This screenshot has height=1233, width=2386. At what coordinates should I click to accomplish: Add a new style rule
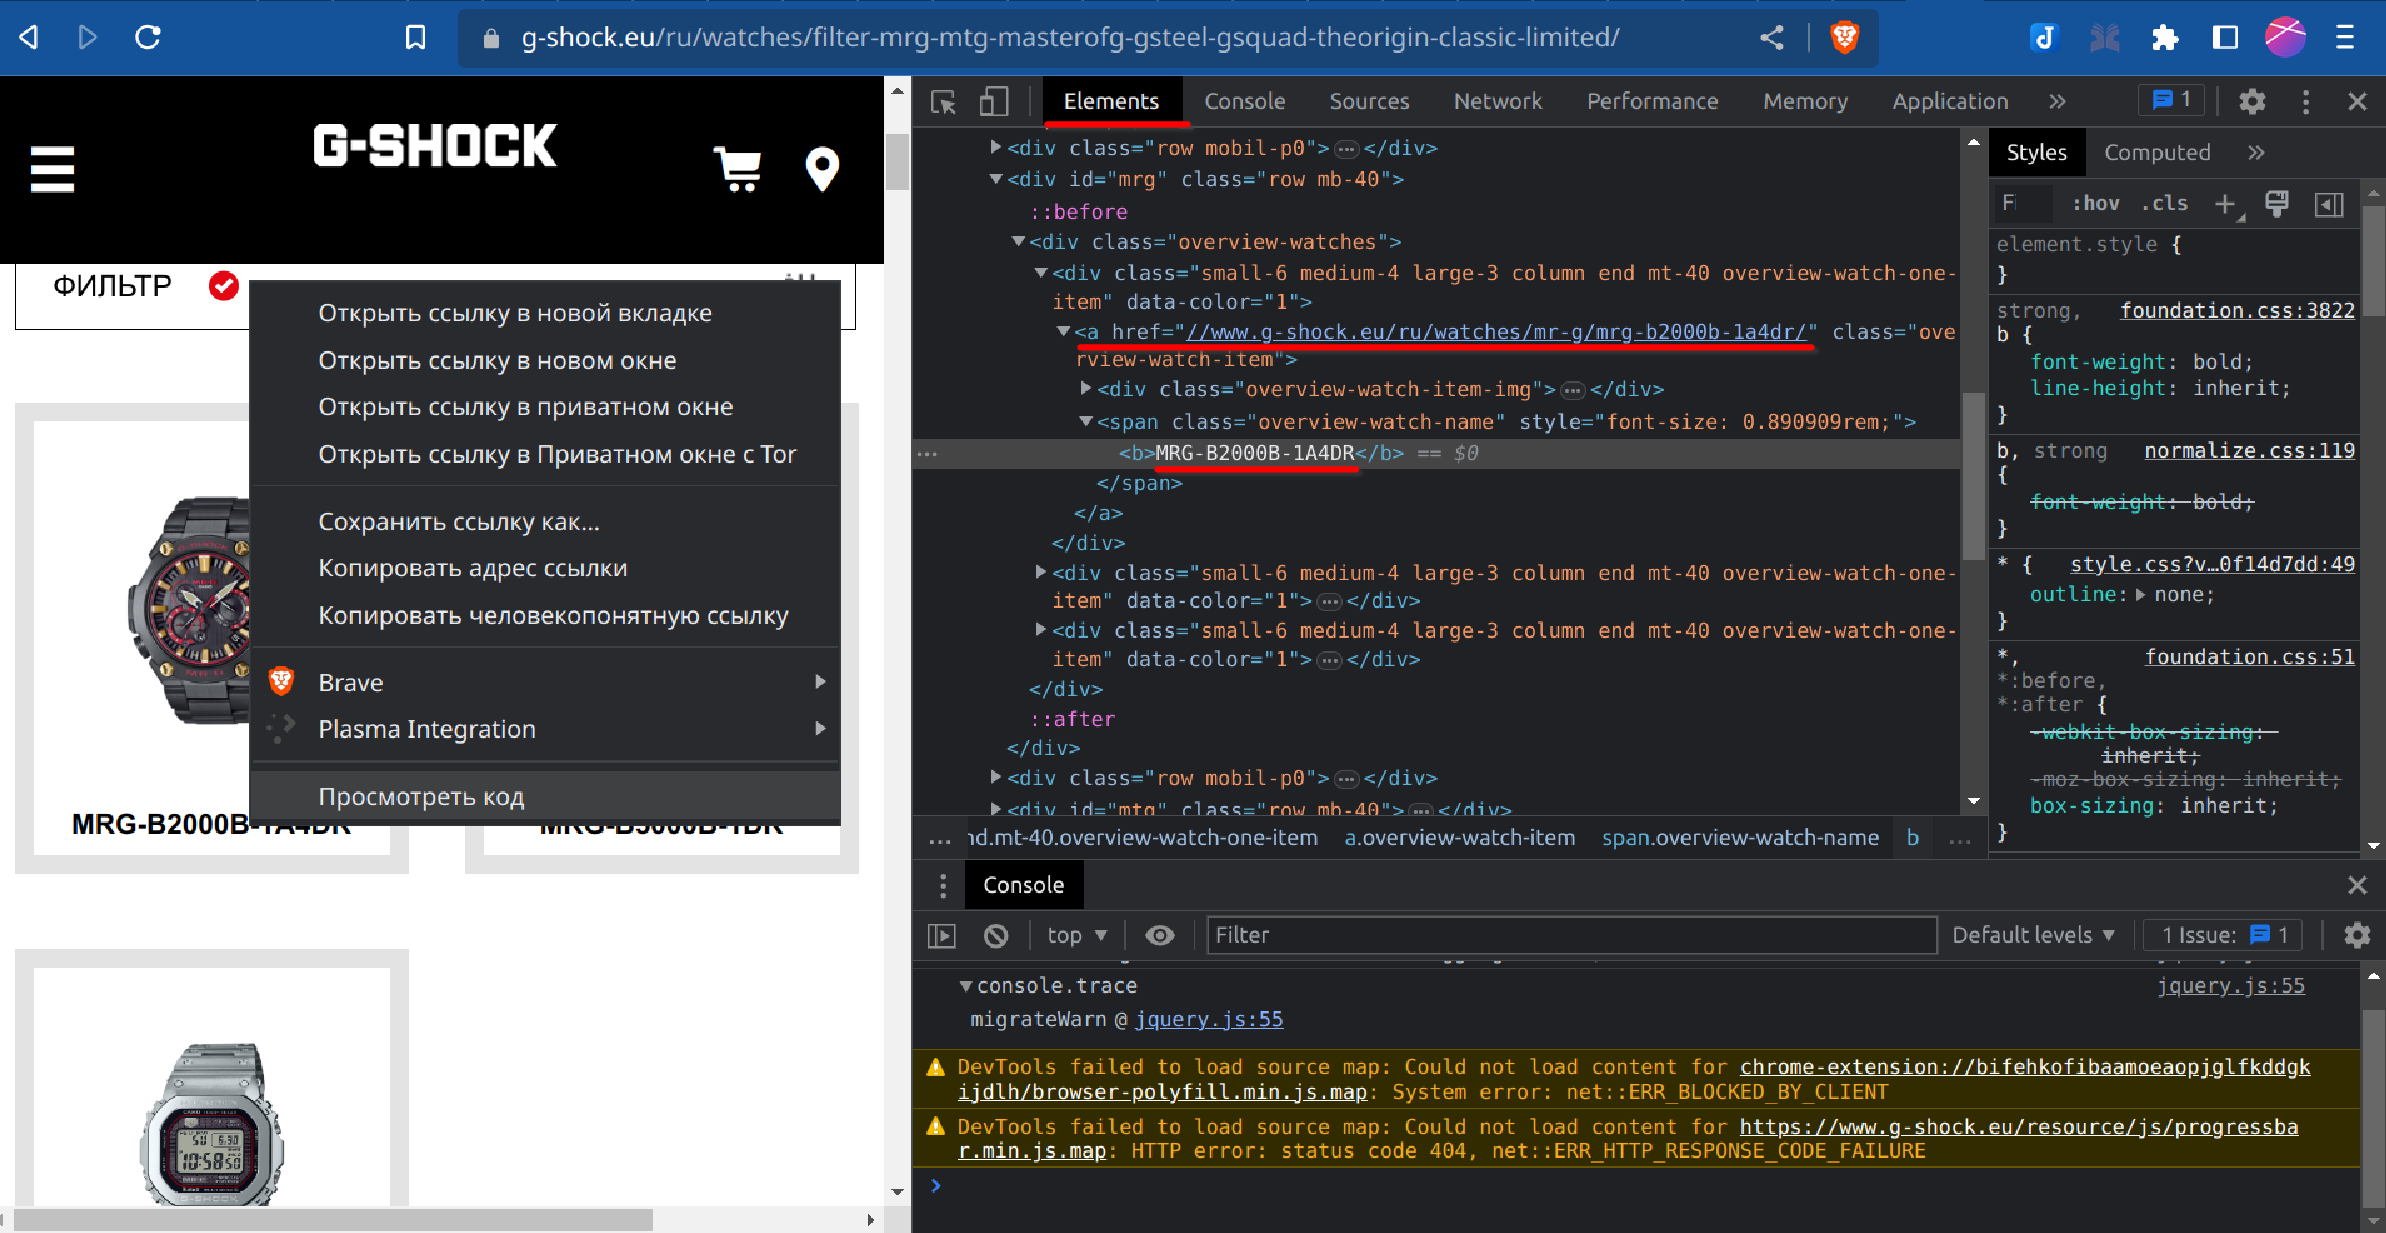(x=2225, y=204)
